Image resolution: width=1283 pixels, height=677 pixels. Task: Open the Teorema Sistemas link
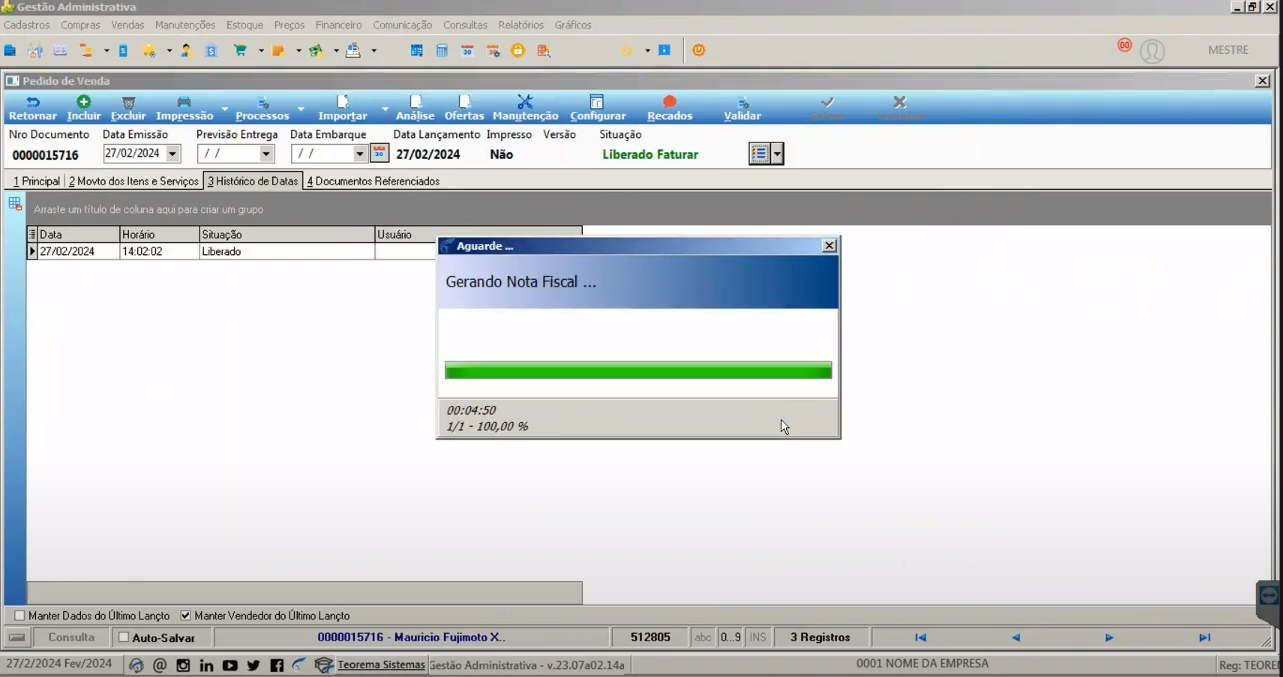pos(381,665)
